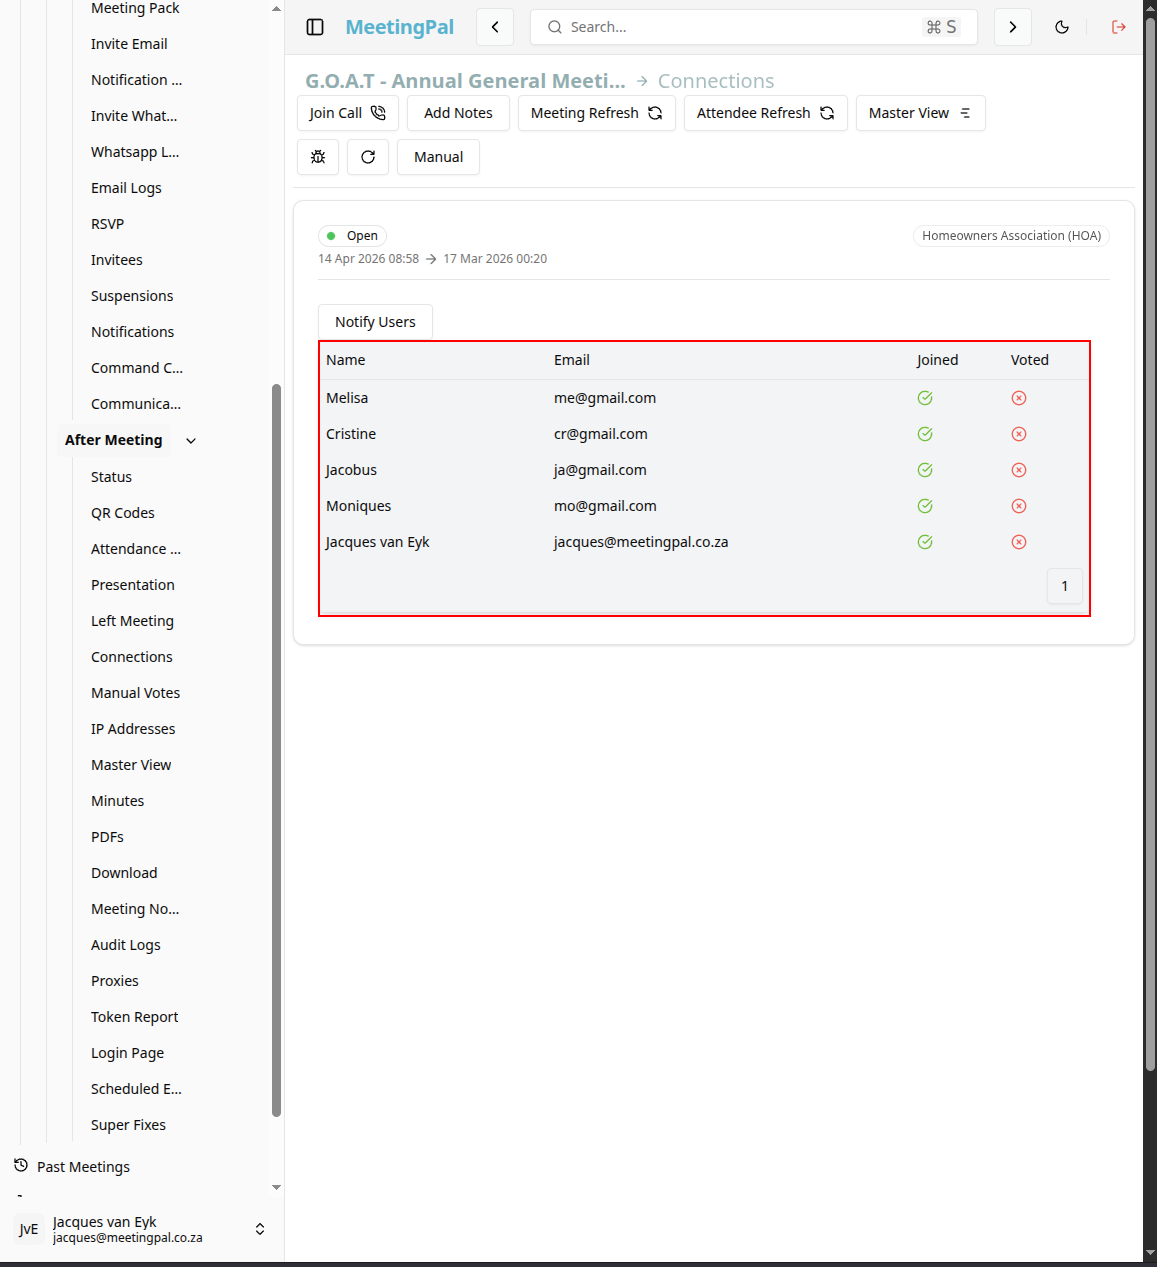This screenshot has height=1267, width=1157.
Task: Open the Master View dropdown button
Action: (x=920, y=113)
